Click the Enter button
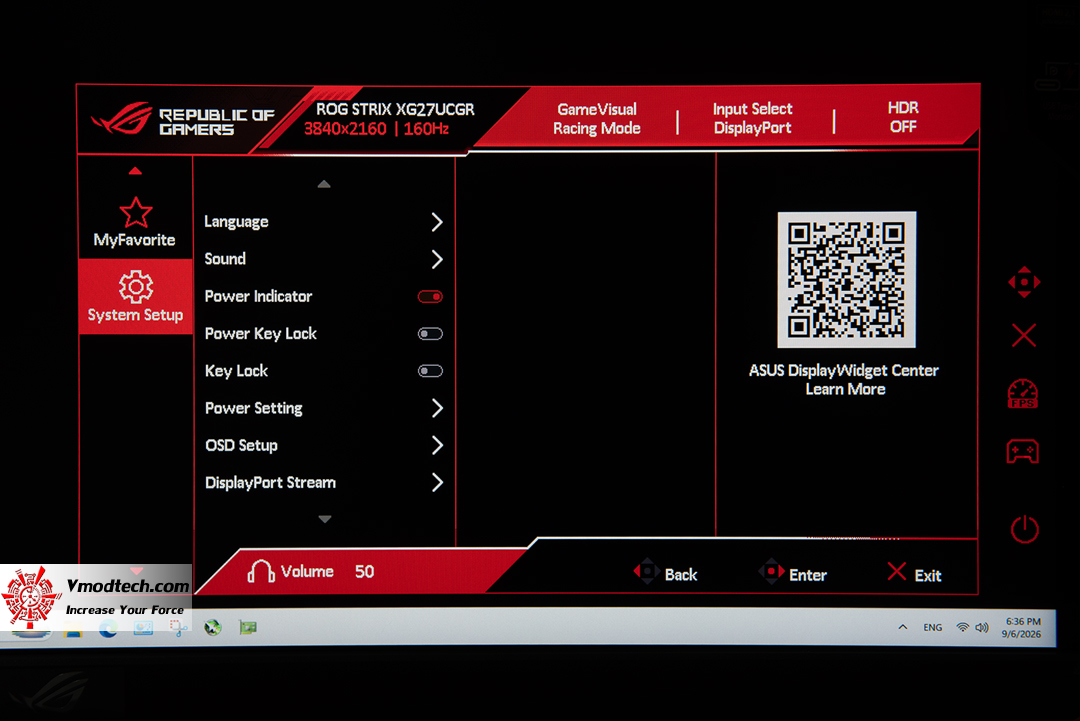1080x721 pixels. (x=792, y=573)
